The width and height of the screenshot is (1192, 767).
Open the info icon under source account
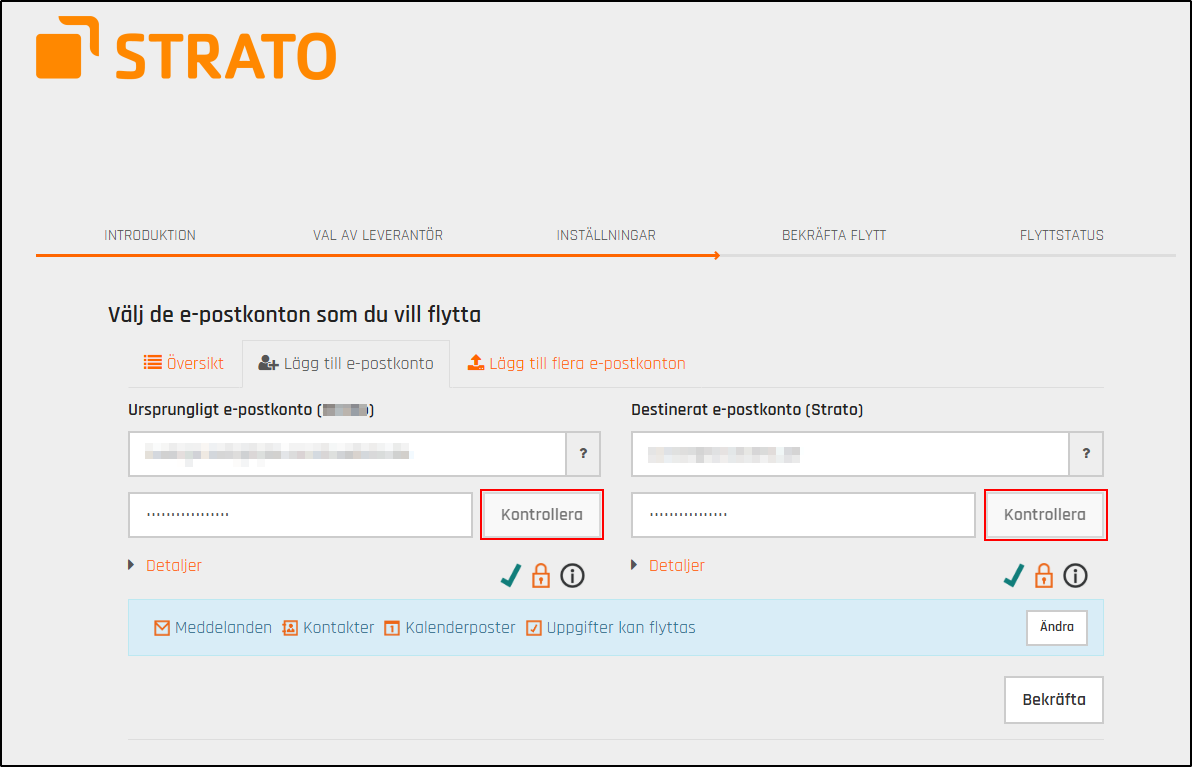tap(572, 576)
